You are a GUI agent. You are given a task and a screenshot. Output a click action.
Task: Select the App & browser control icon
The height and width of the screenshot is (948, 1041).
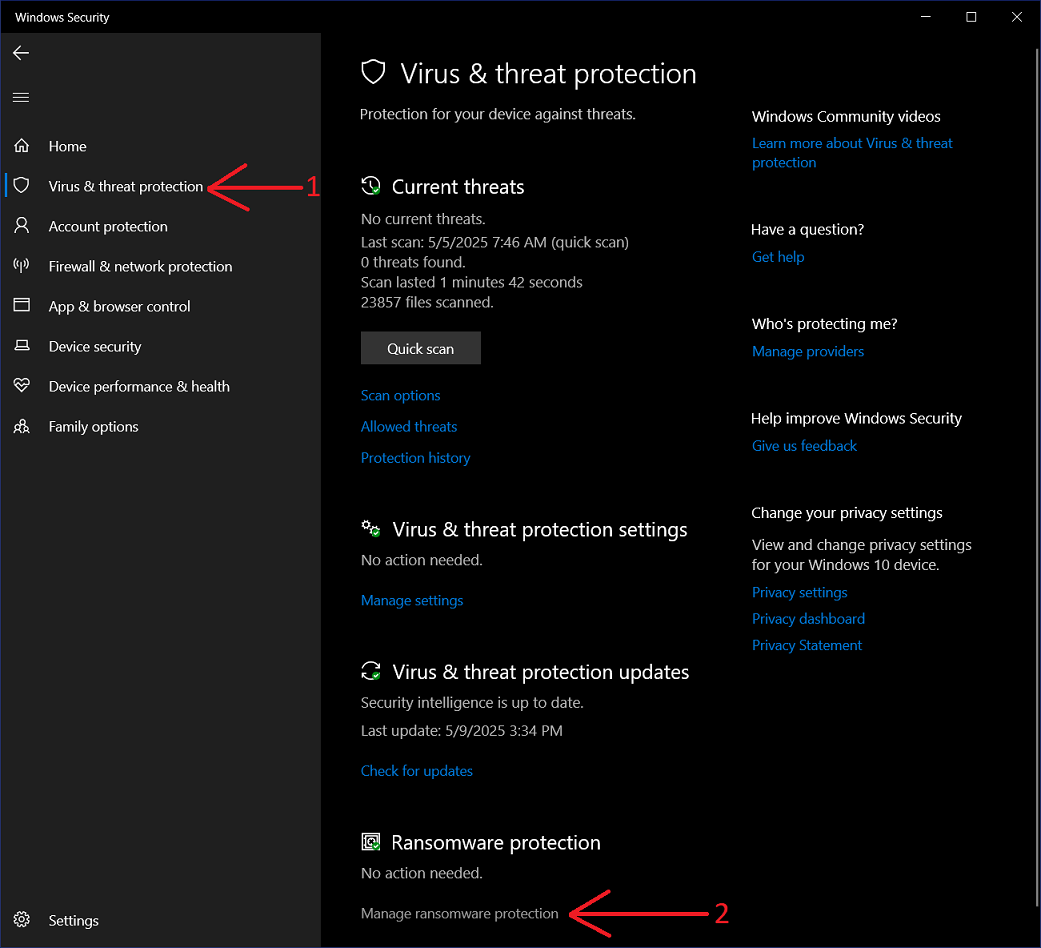tap(21, 305)
